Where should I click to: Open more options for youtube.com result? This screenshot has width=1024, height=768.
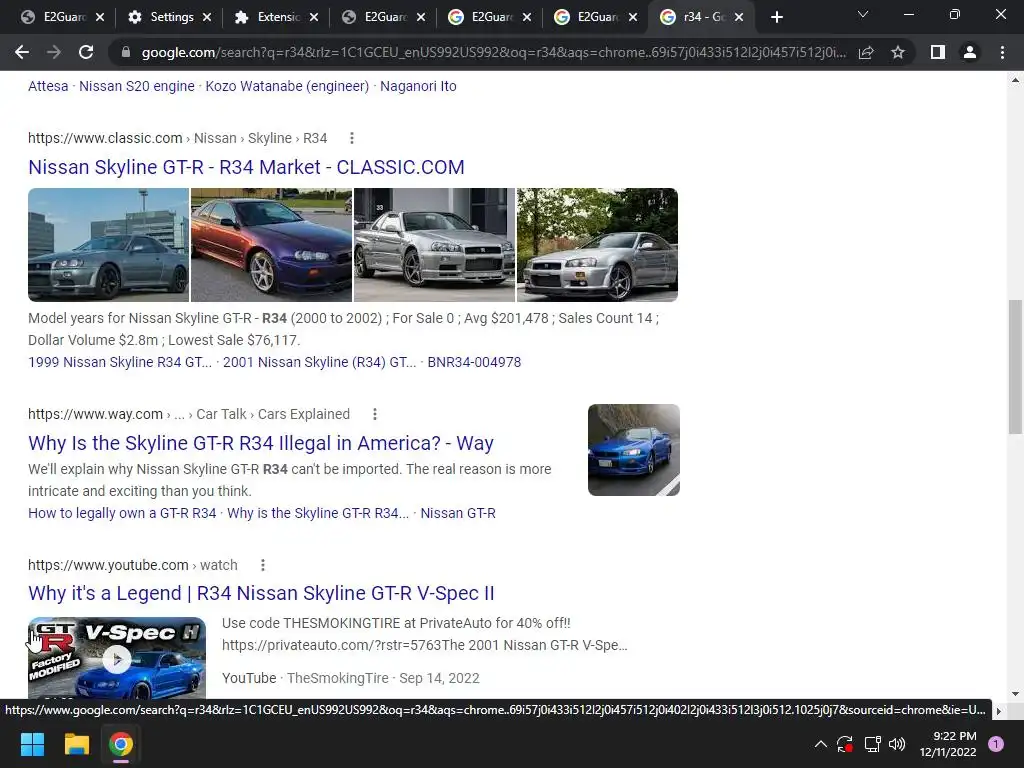pos(263,565)
